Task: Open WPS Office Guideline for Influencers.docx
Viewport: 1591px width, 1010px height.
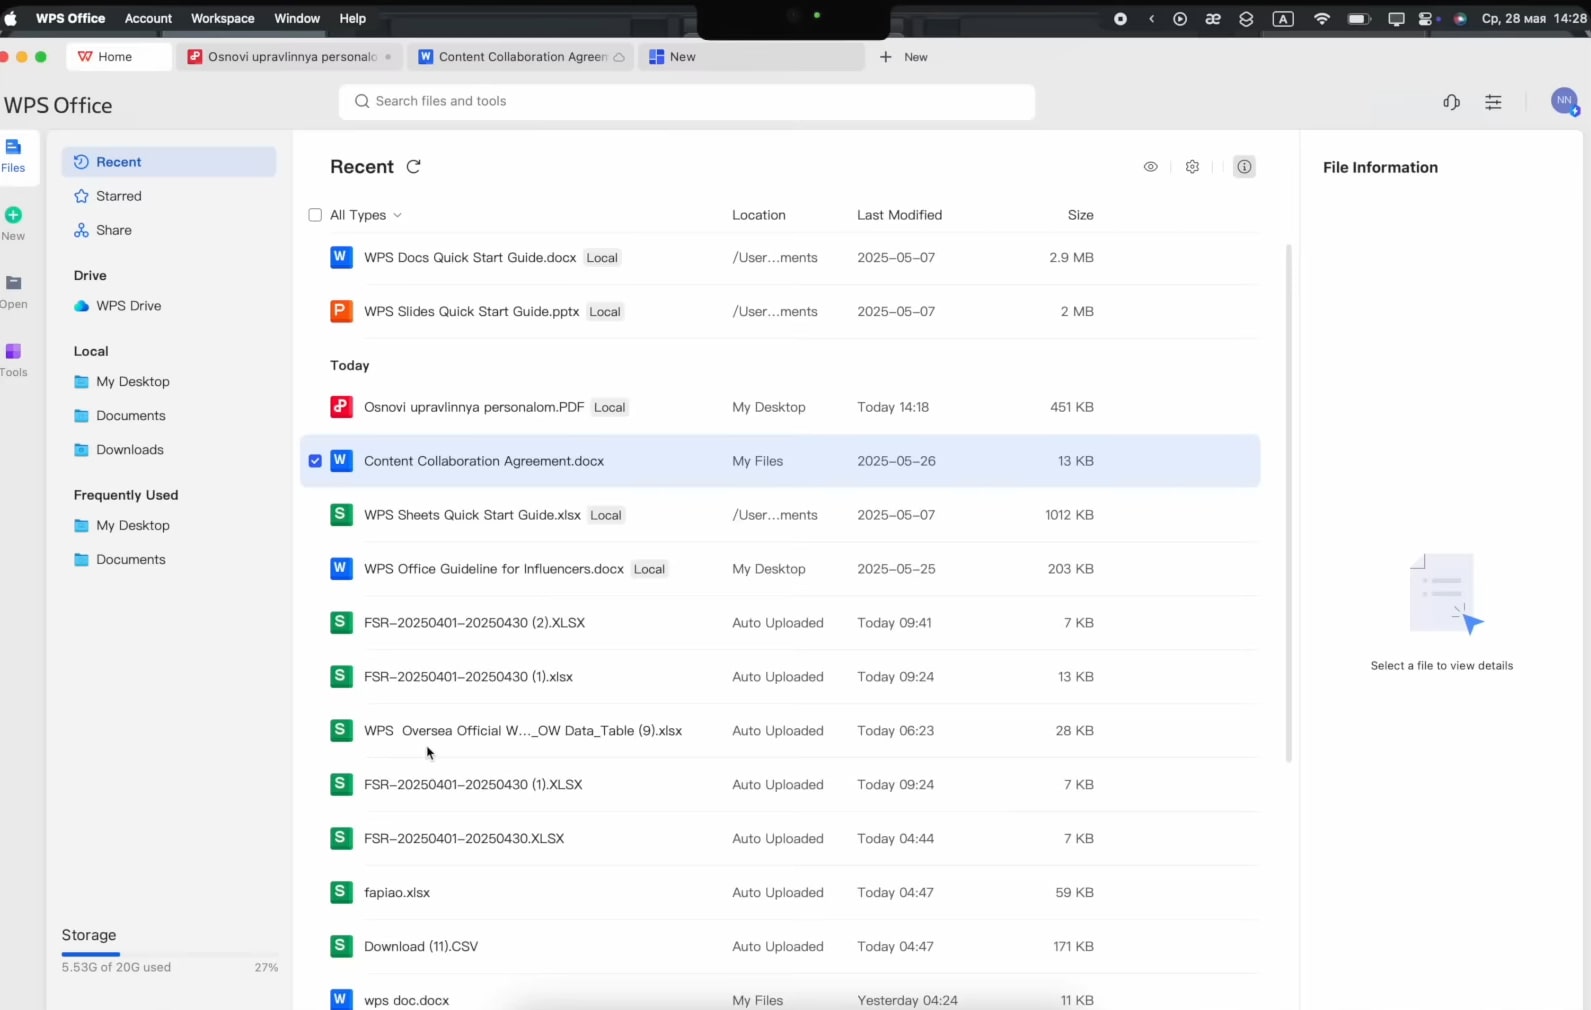Action: [780, 569]
